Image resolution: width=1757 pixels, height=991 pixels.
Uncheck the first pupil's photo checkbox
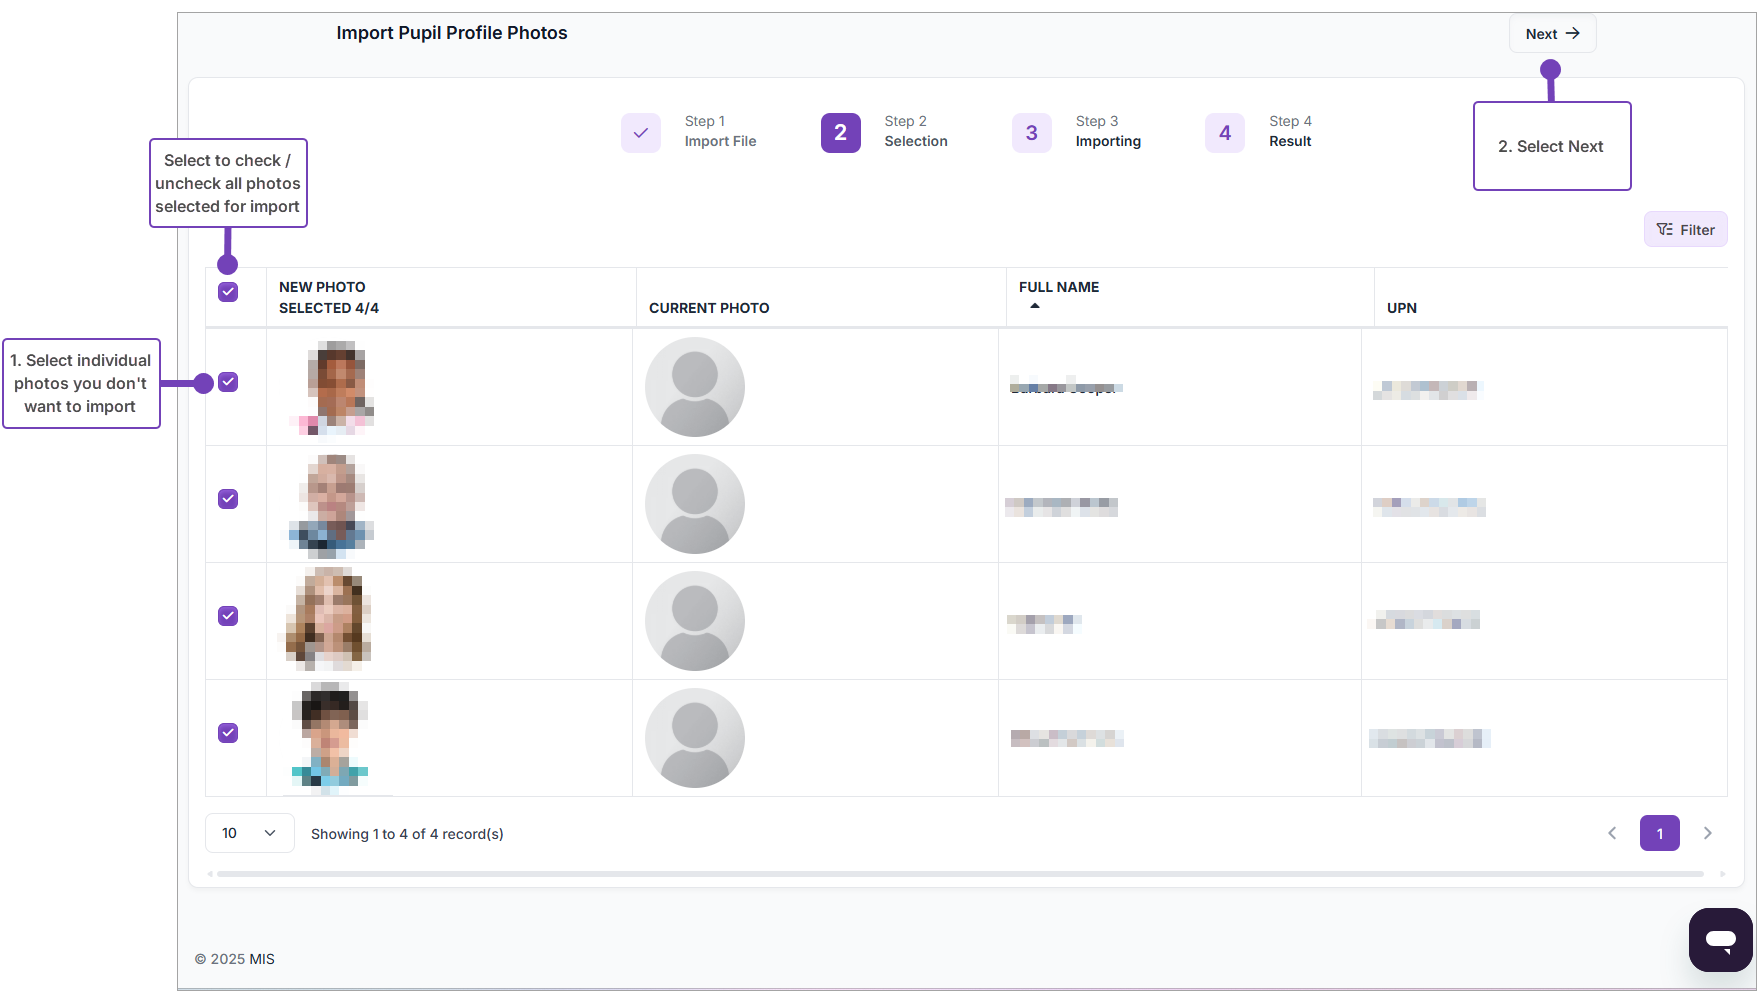click(228, 382)
